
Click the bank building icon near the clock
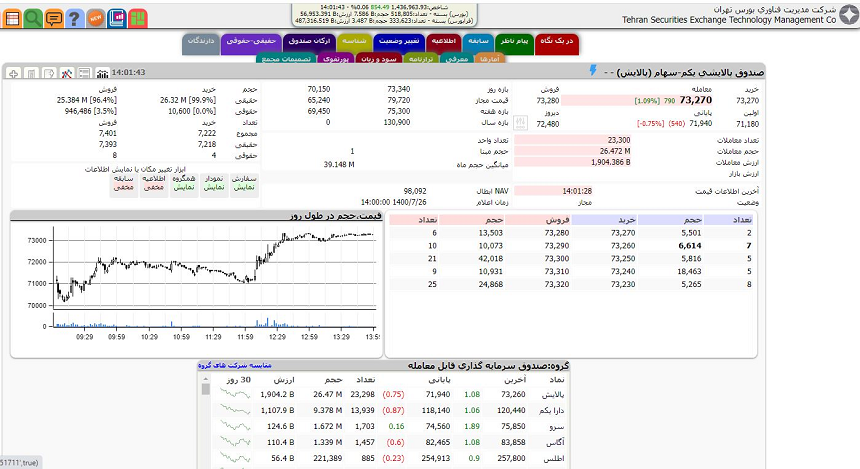point(101,73)
